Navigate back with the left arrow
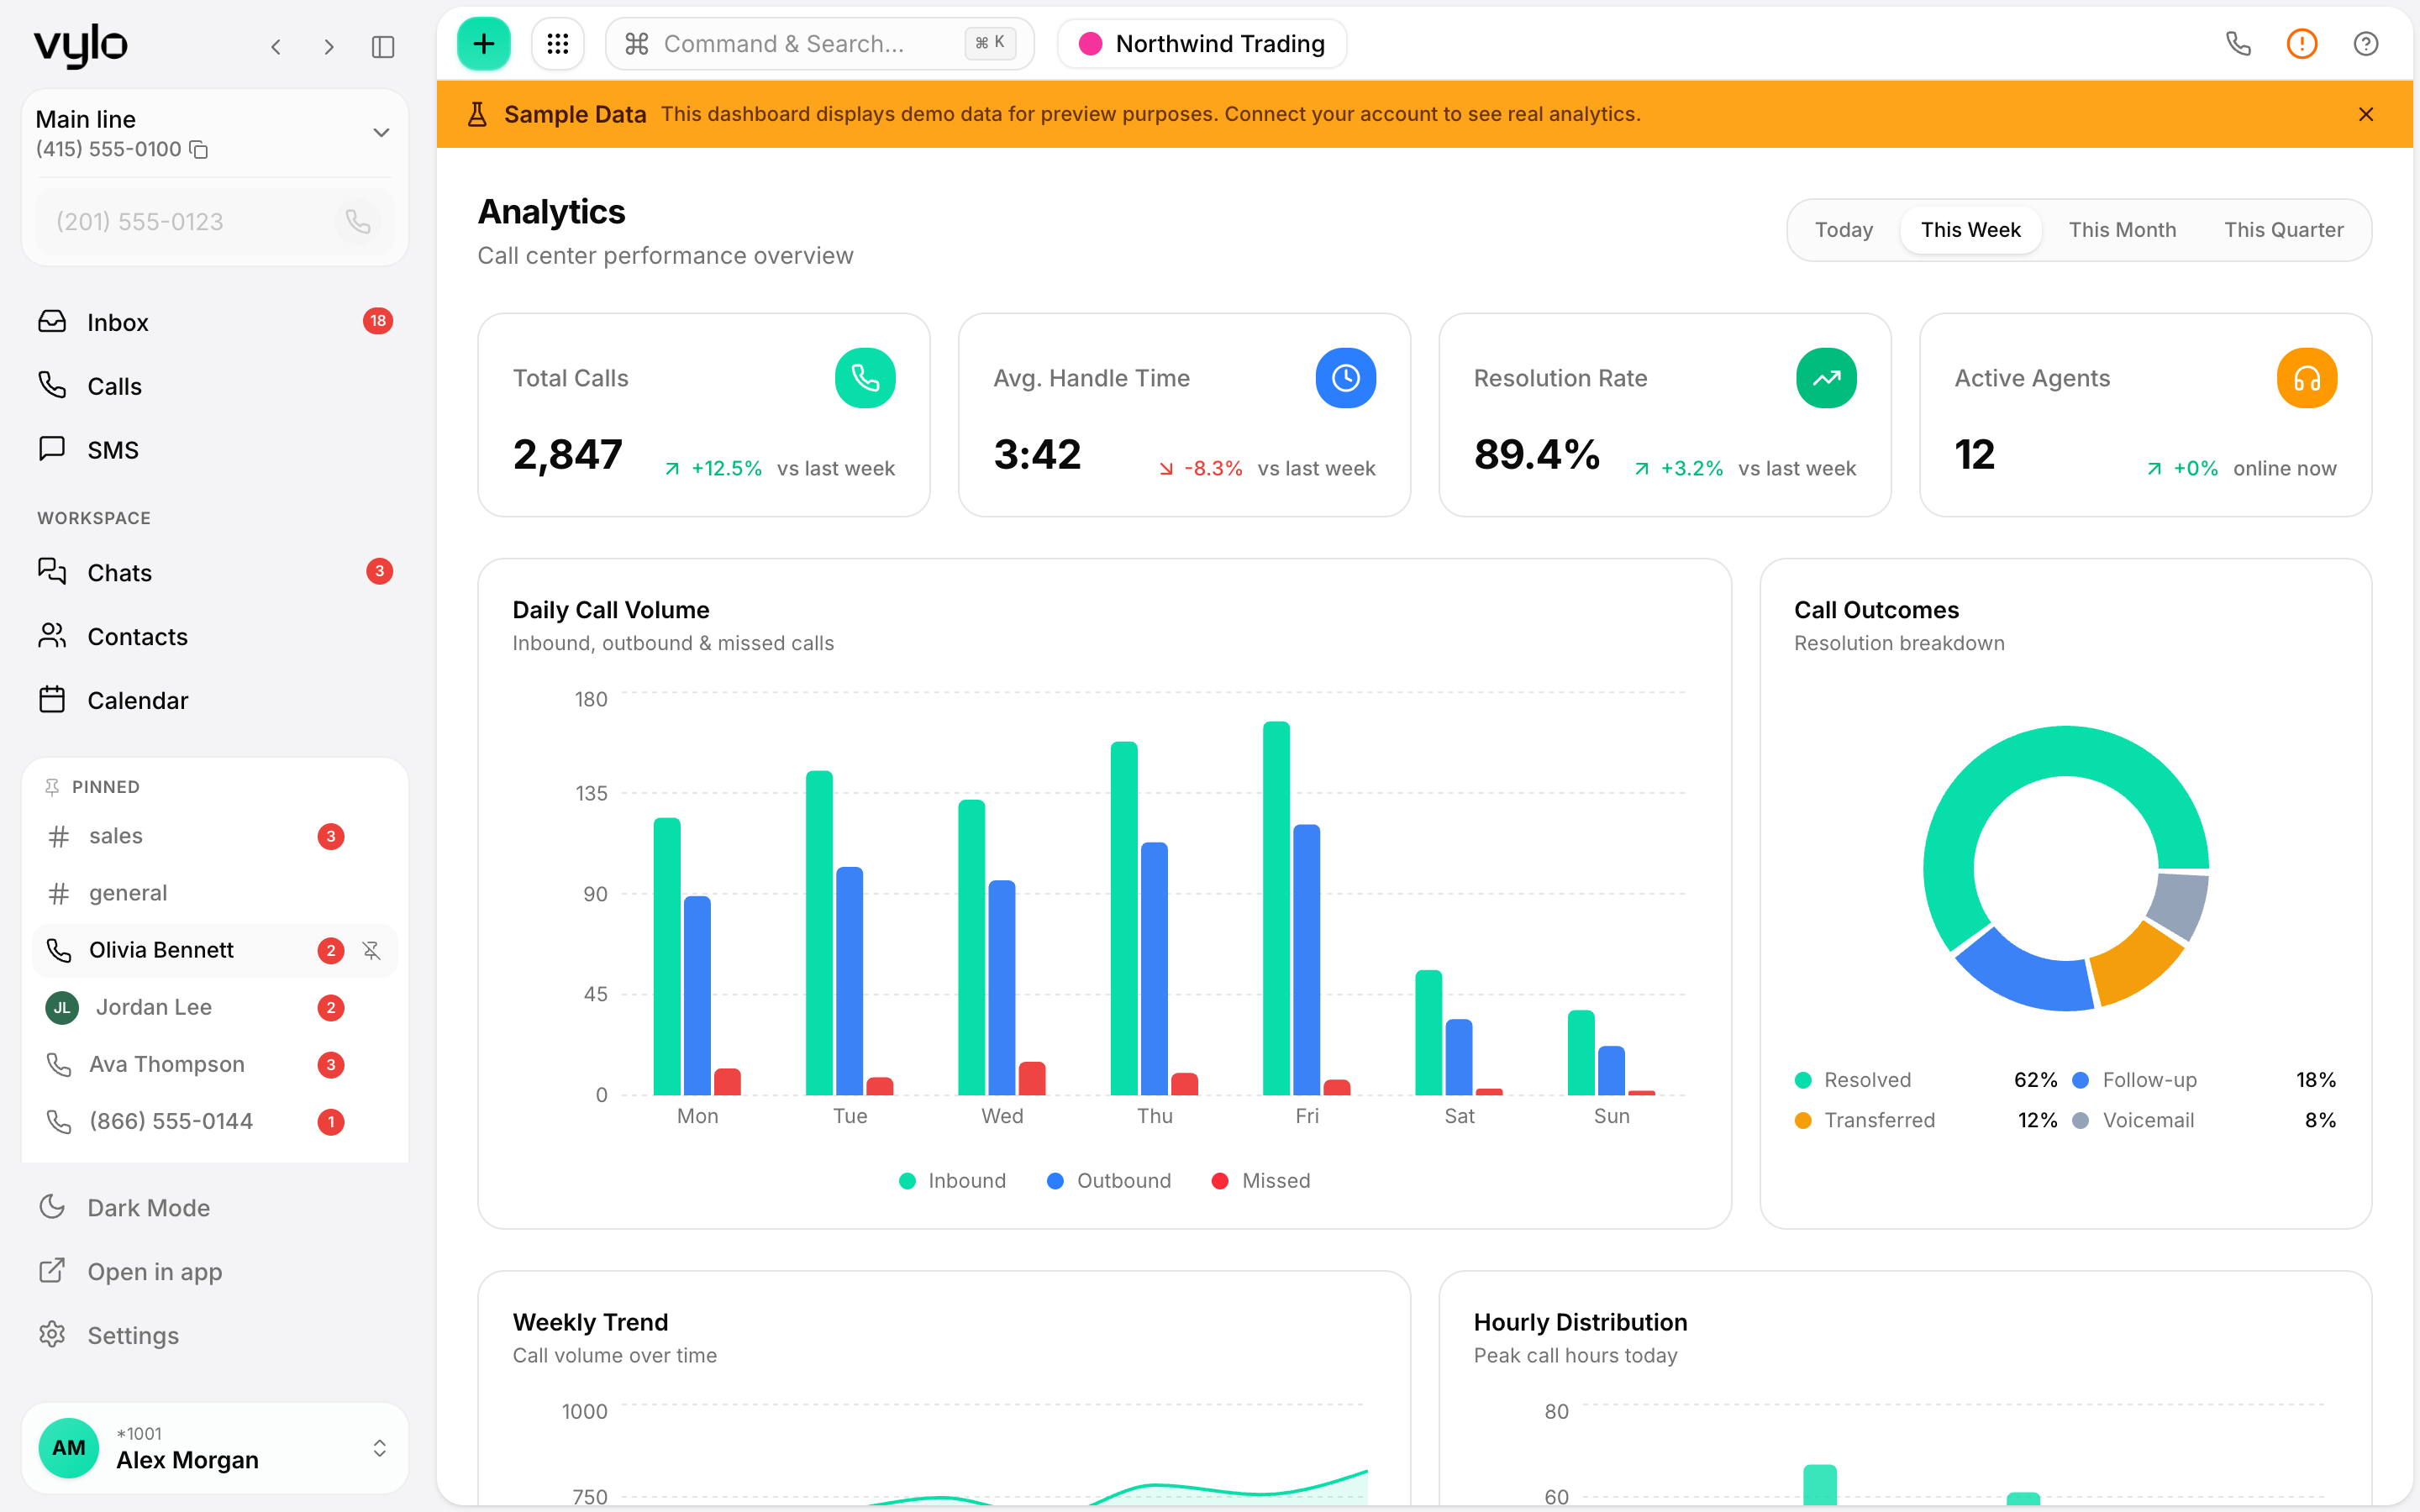The image size is (2420, 1512). click(276, 47)
